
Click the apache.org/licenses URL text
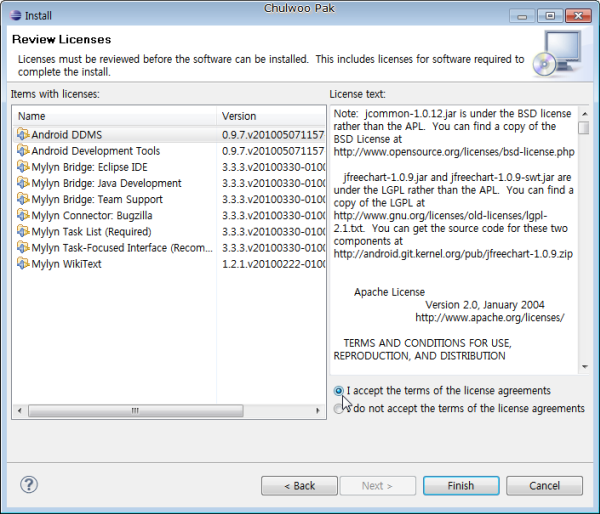click(x=490, y=318)
